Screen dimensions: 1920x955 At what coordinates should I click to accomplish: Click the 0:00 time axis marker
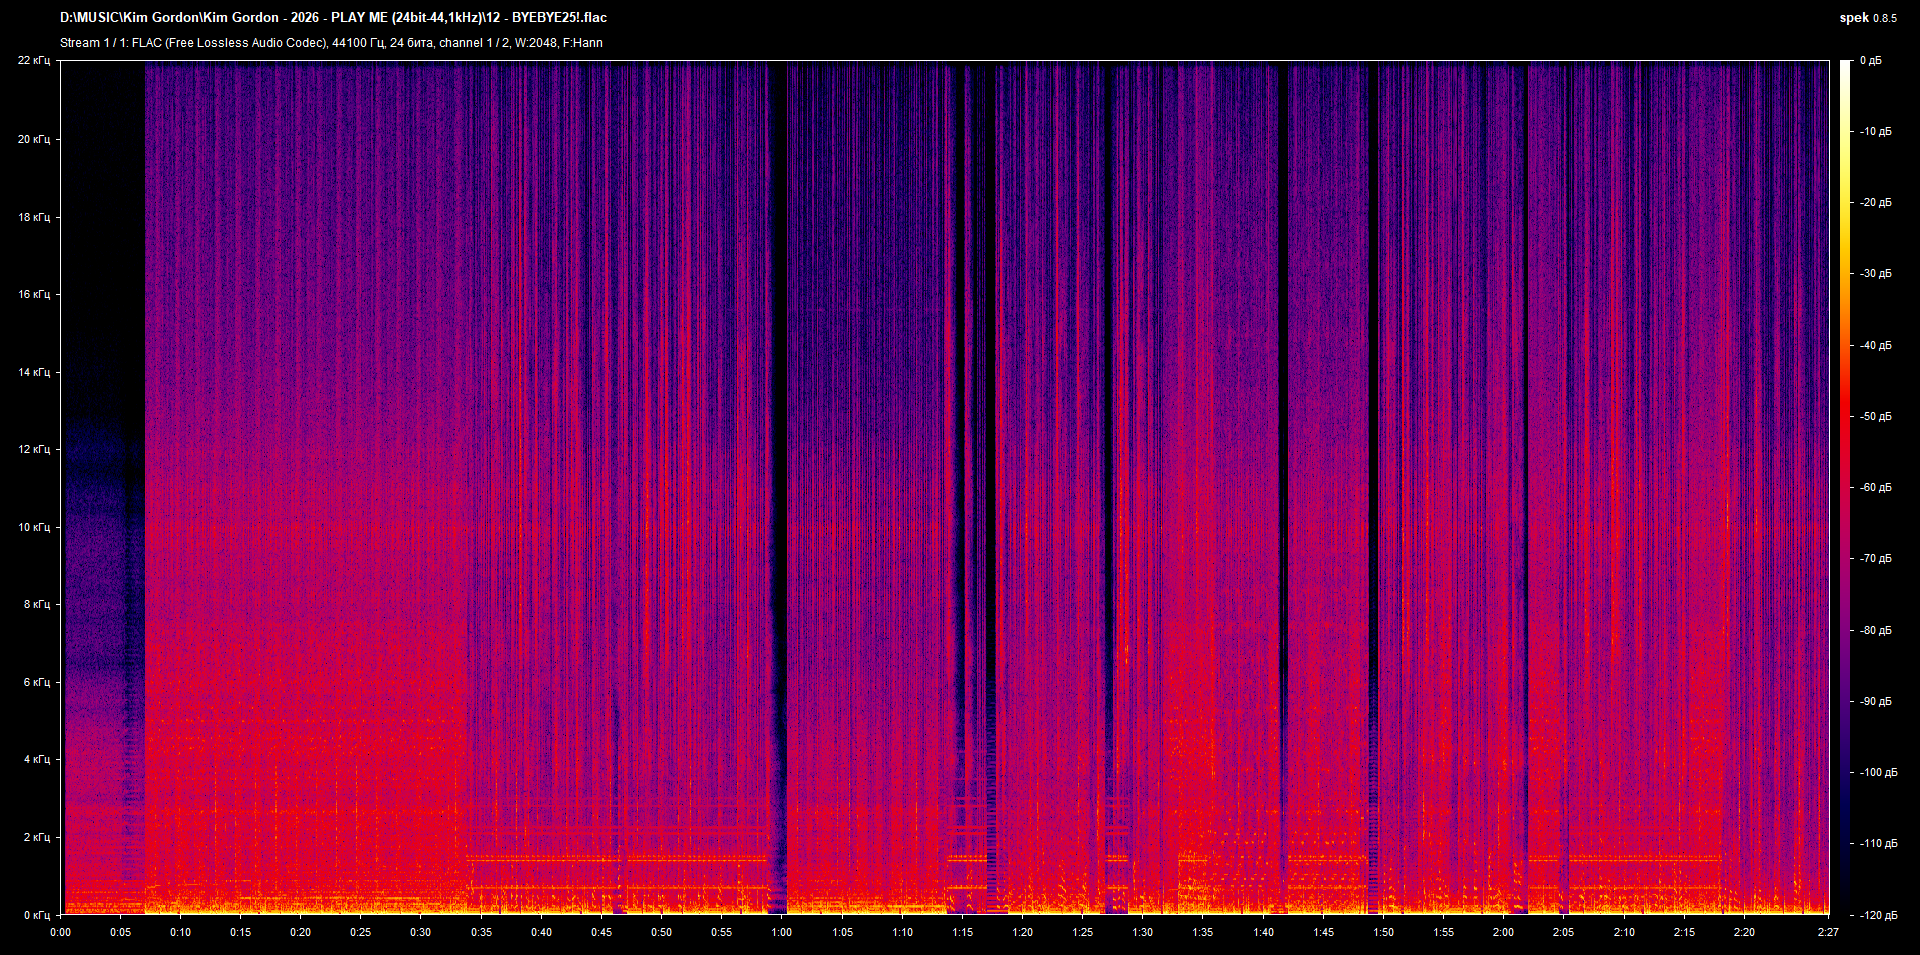(61, 931)
